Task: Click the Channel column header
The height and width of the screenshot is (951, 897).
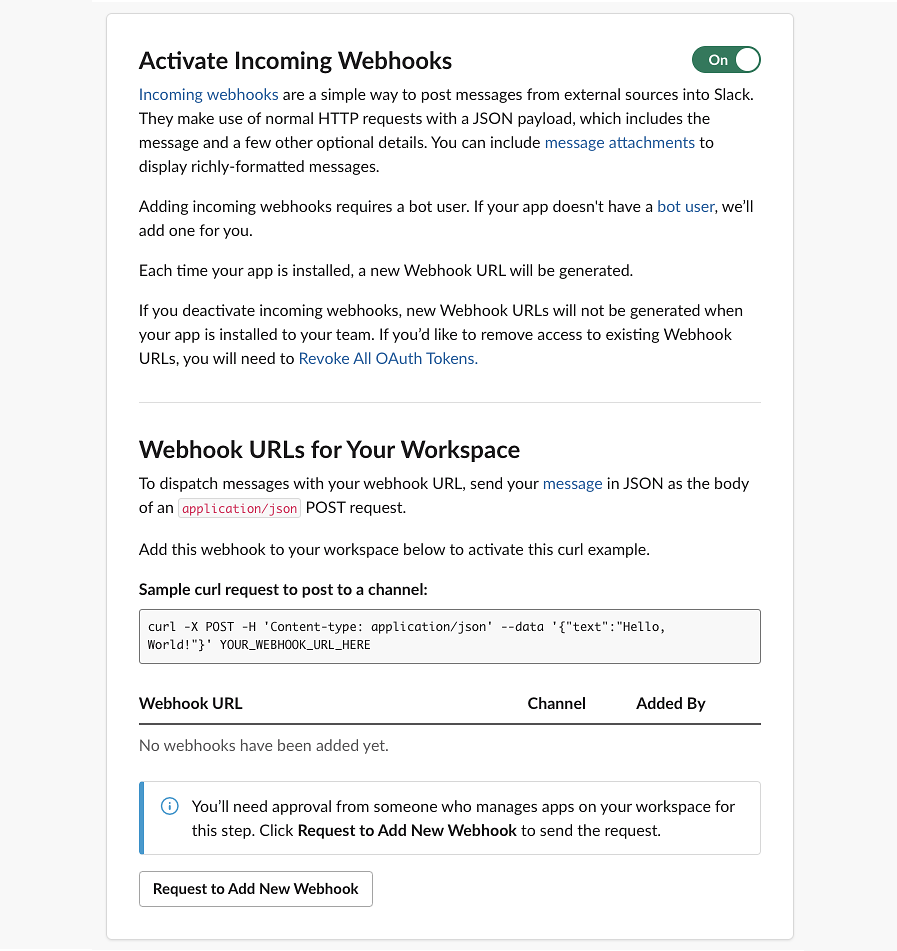Action: coord(556,704)
